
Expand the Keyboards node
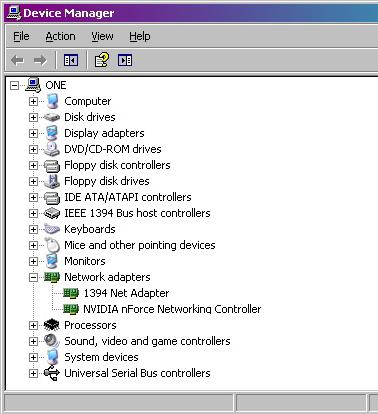click(33, 229)
